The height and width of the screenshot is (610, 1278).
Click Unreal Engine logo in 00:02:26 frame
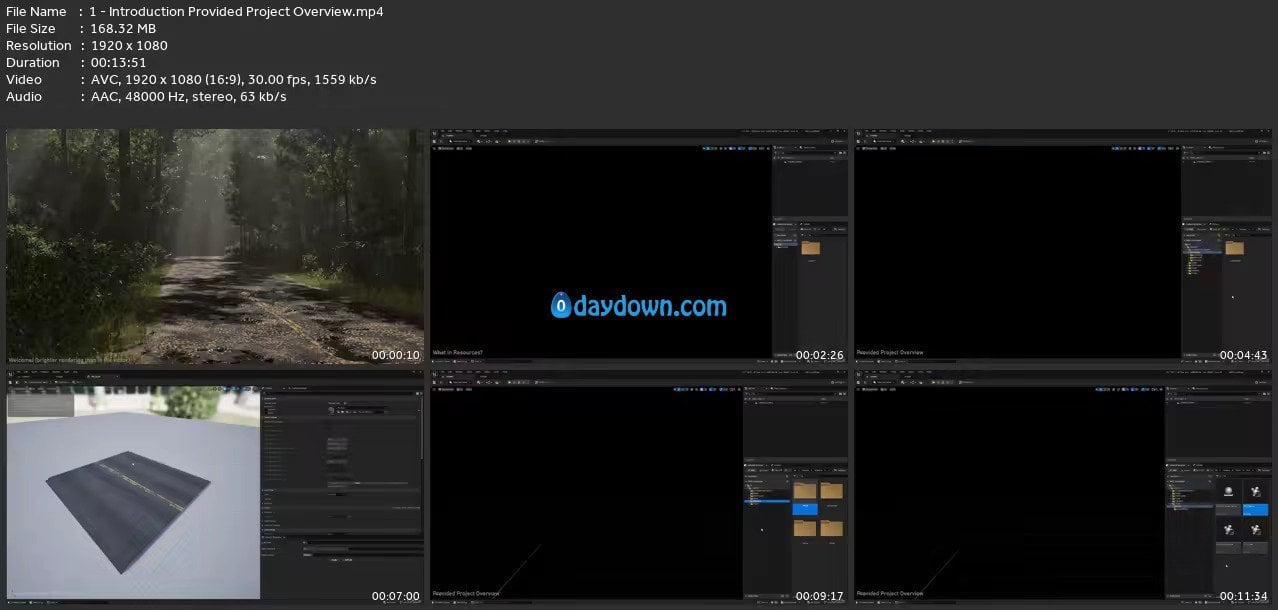pyautogui.click(x=436, y=133)
